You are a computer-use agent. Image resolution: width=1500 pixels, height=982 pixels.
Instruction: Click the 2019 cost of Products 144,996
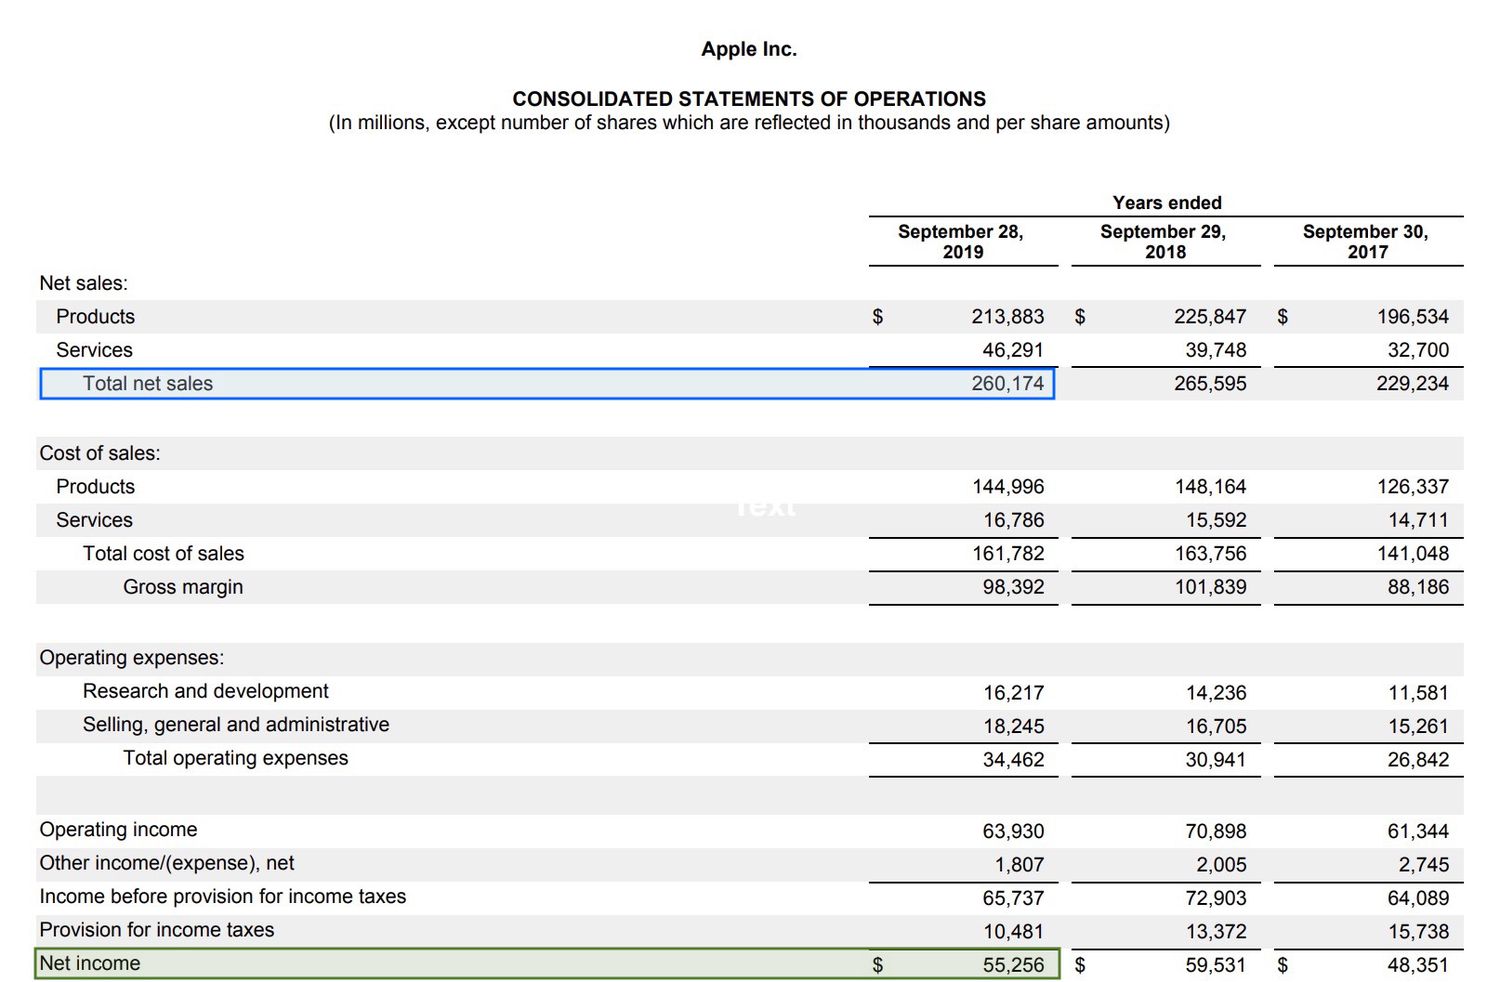click(1008, 487)
